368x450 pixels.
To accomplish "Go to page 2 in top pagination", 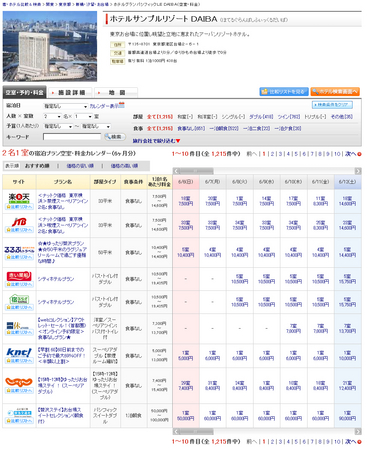I will (x=272, y=154).
